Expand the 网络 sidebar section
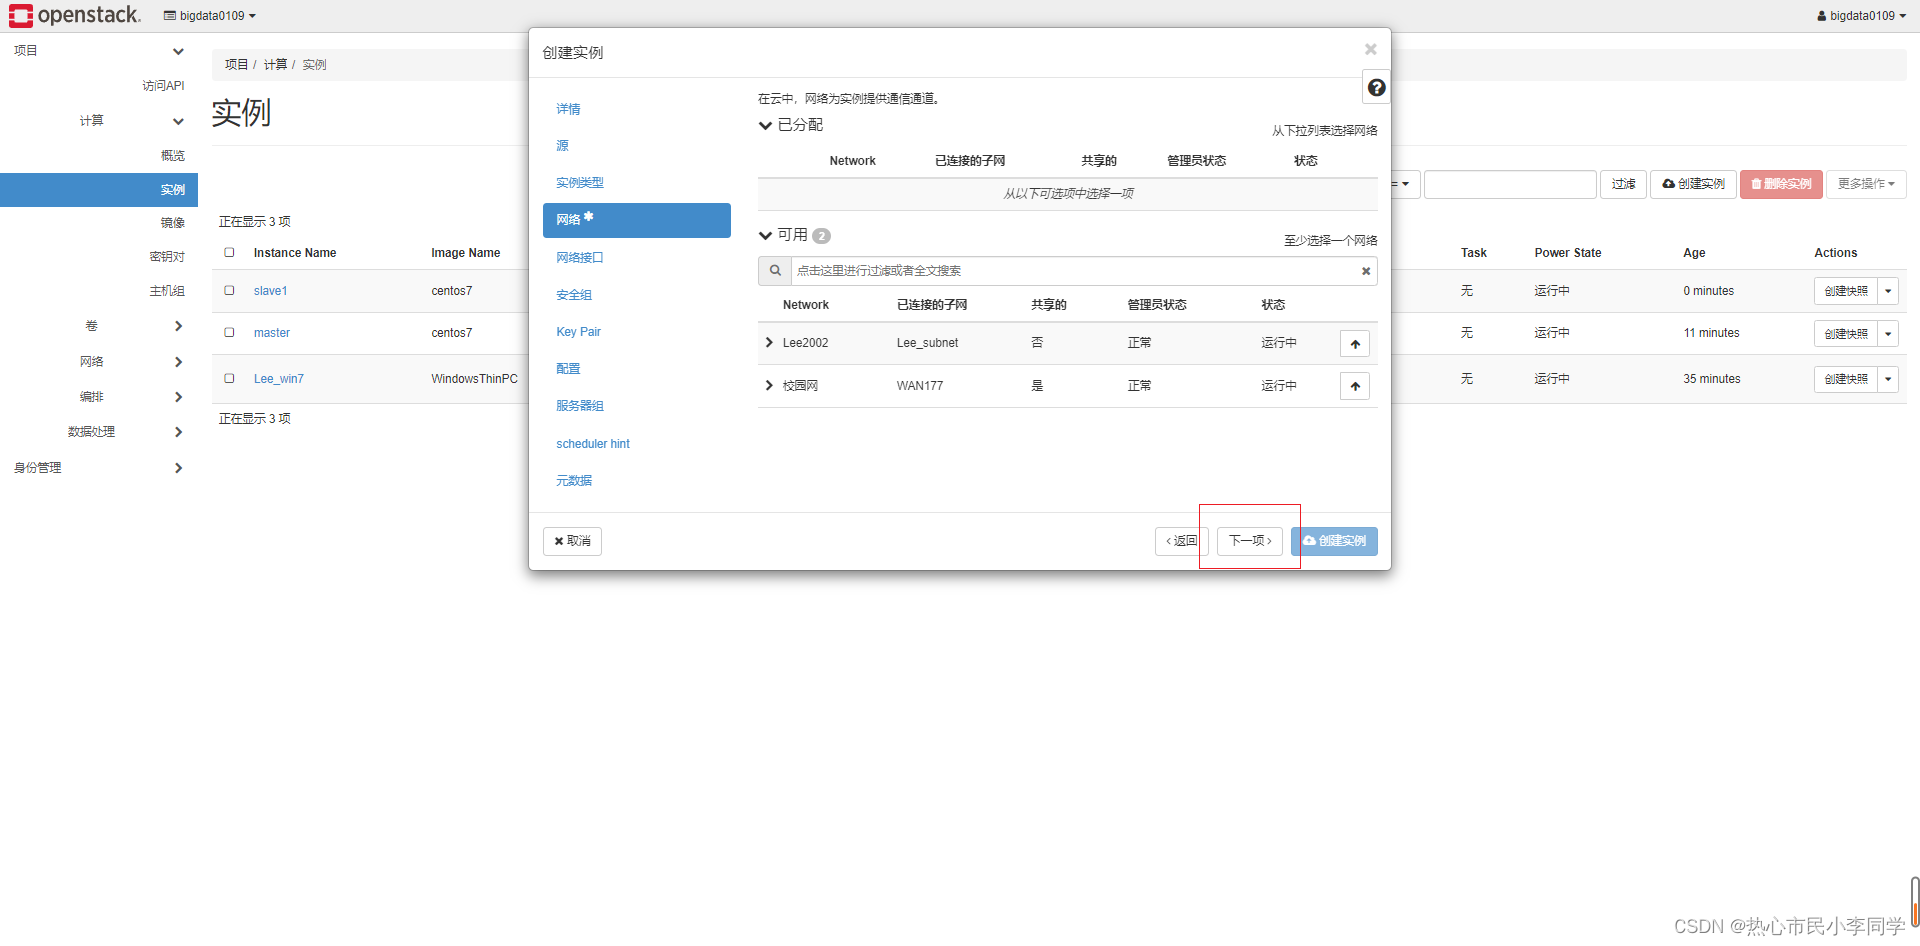Screen dimensions: 1920x946 [x=178, y=362]
